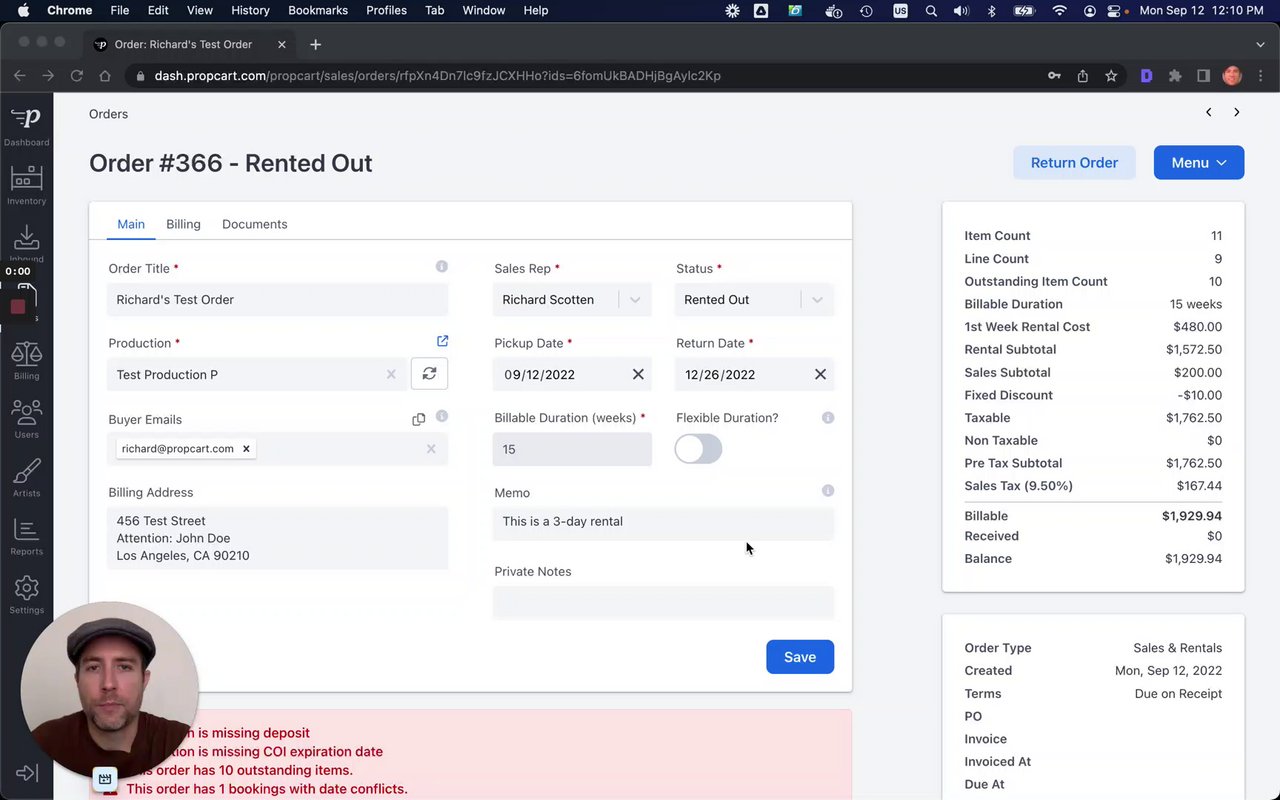Copy buyer emails with the copy icon

(418, 419)
